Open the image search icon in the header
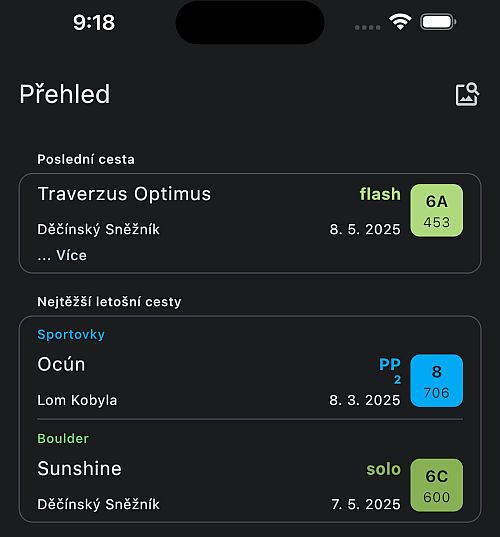Viewport: 500px width, 537px height. point(467,94)
